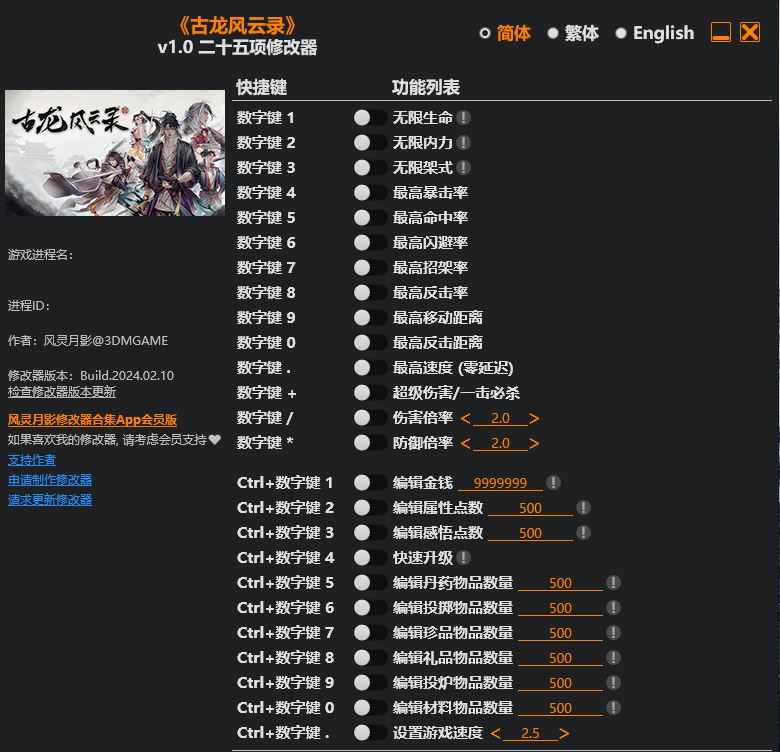Screen dimensions: 780x752
Task: Click the info icon beside 编辑金钱 value
Action: 553,482
